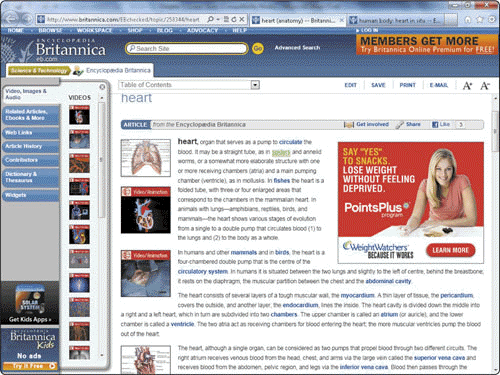Close the heart (anatomy) browser tab
500x375 pixels.
(341, 20)
